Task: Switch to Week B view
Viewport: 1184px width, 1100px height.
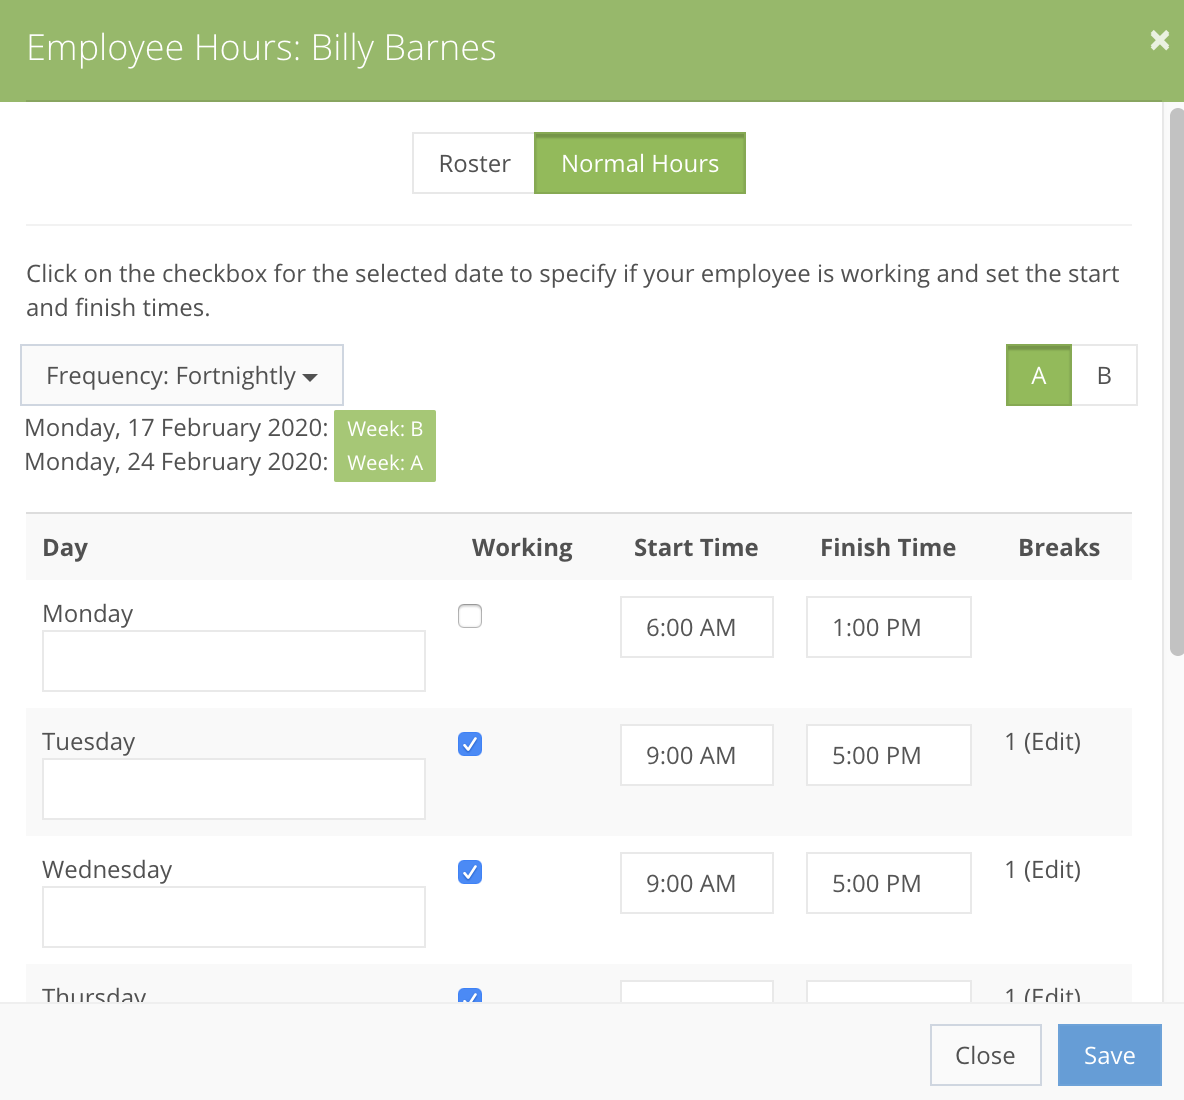Action: click(x=1104, y=375)
